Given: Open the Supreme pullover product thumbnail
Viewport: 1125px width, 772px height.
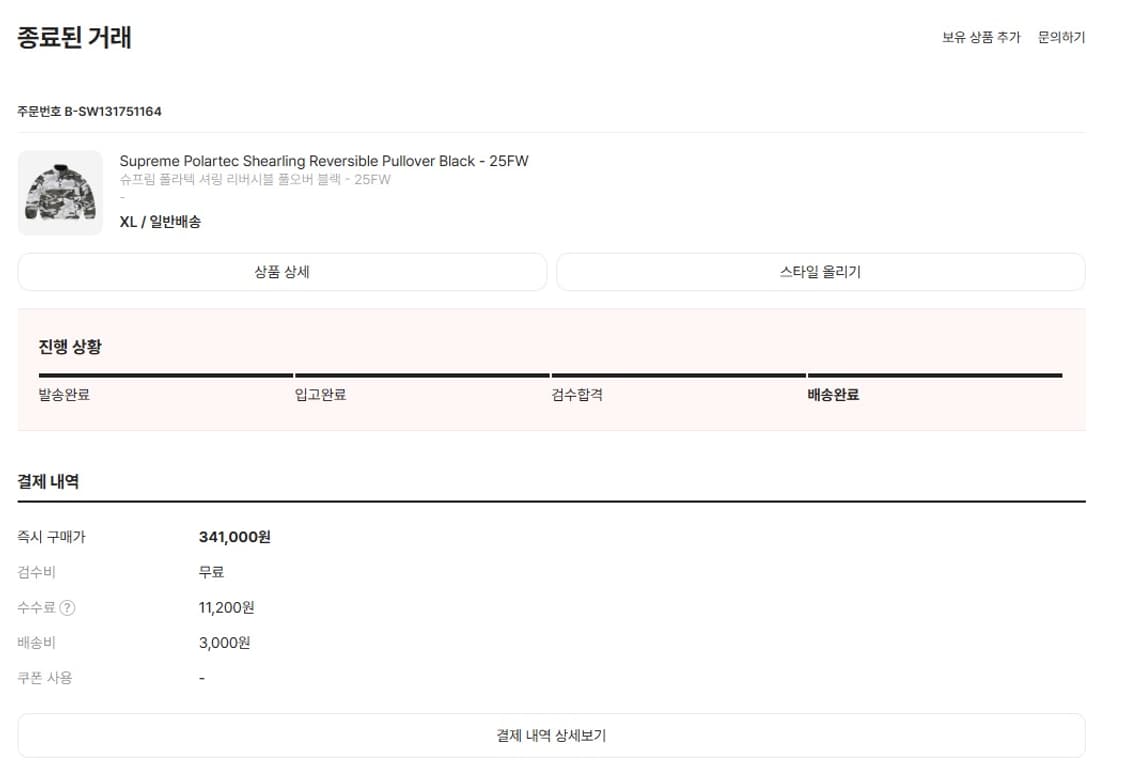Looking at the screenshot, I should (60, 193).
